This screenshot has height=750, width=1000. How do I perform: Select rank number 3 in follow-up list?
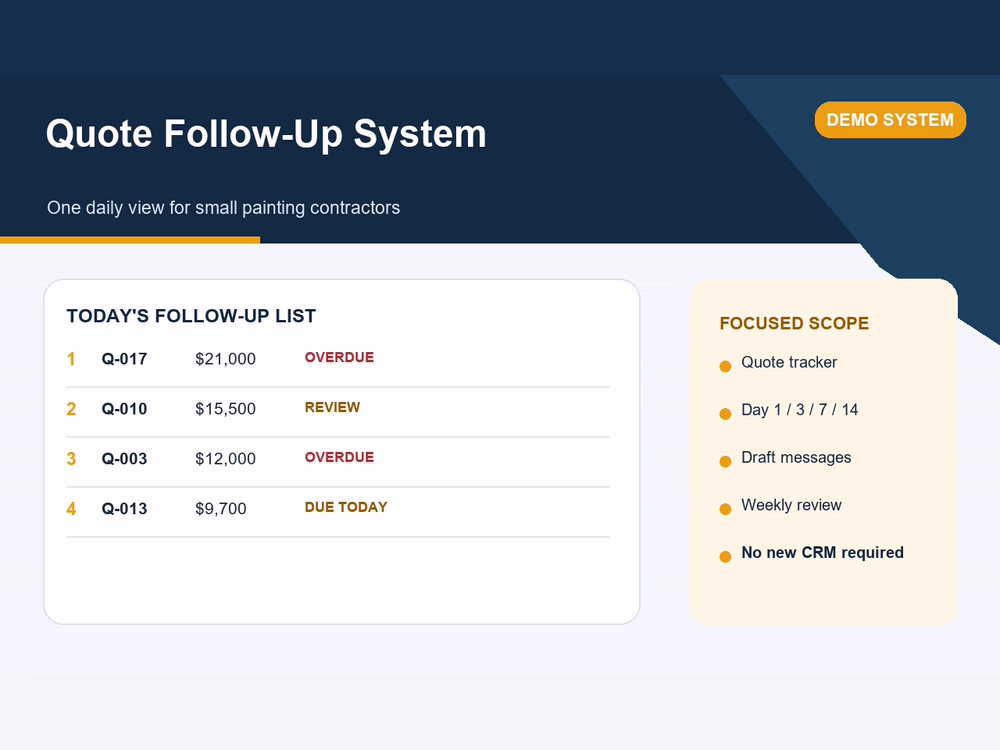tap(71, 459)
